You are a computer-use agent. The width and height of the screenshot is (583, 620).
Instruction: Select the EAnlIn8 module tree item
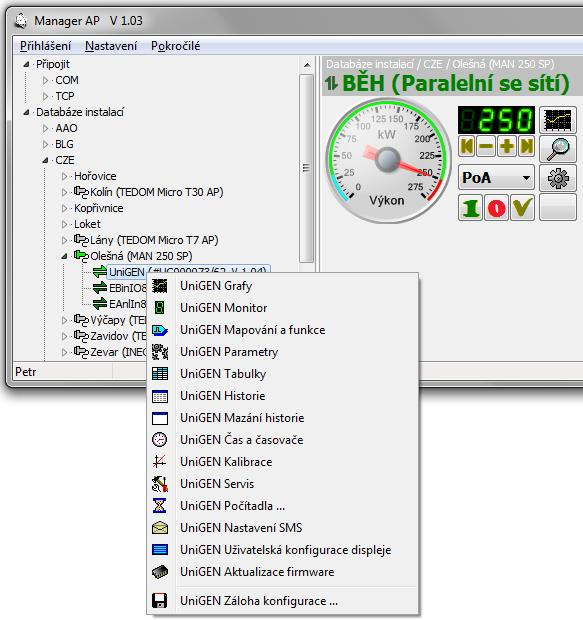(128, 304)
